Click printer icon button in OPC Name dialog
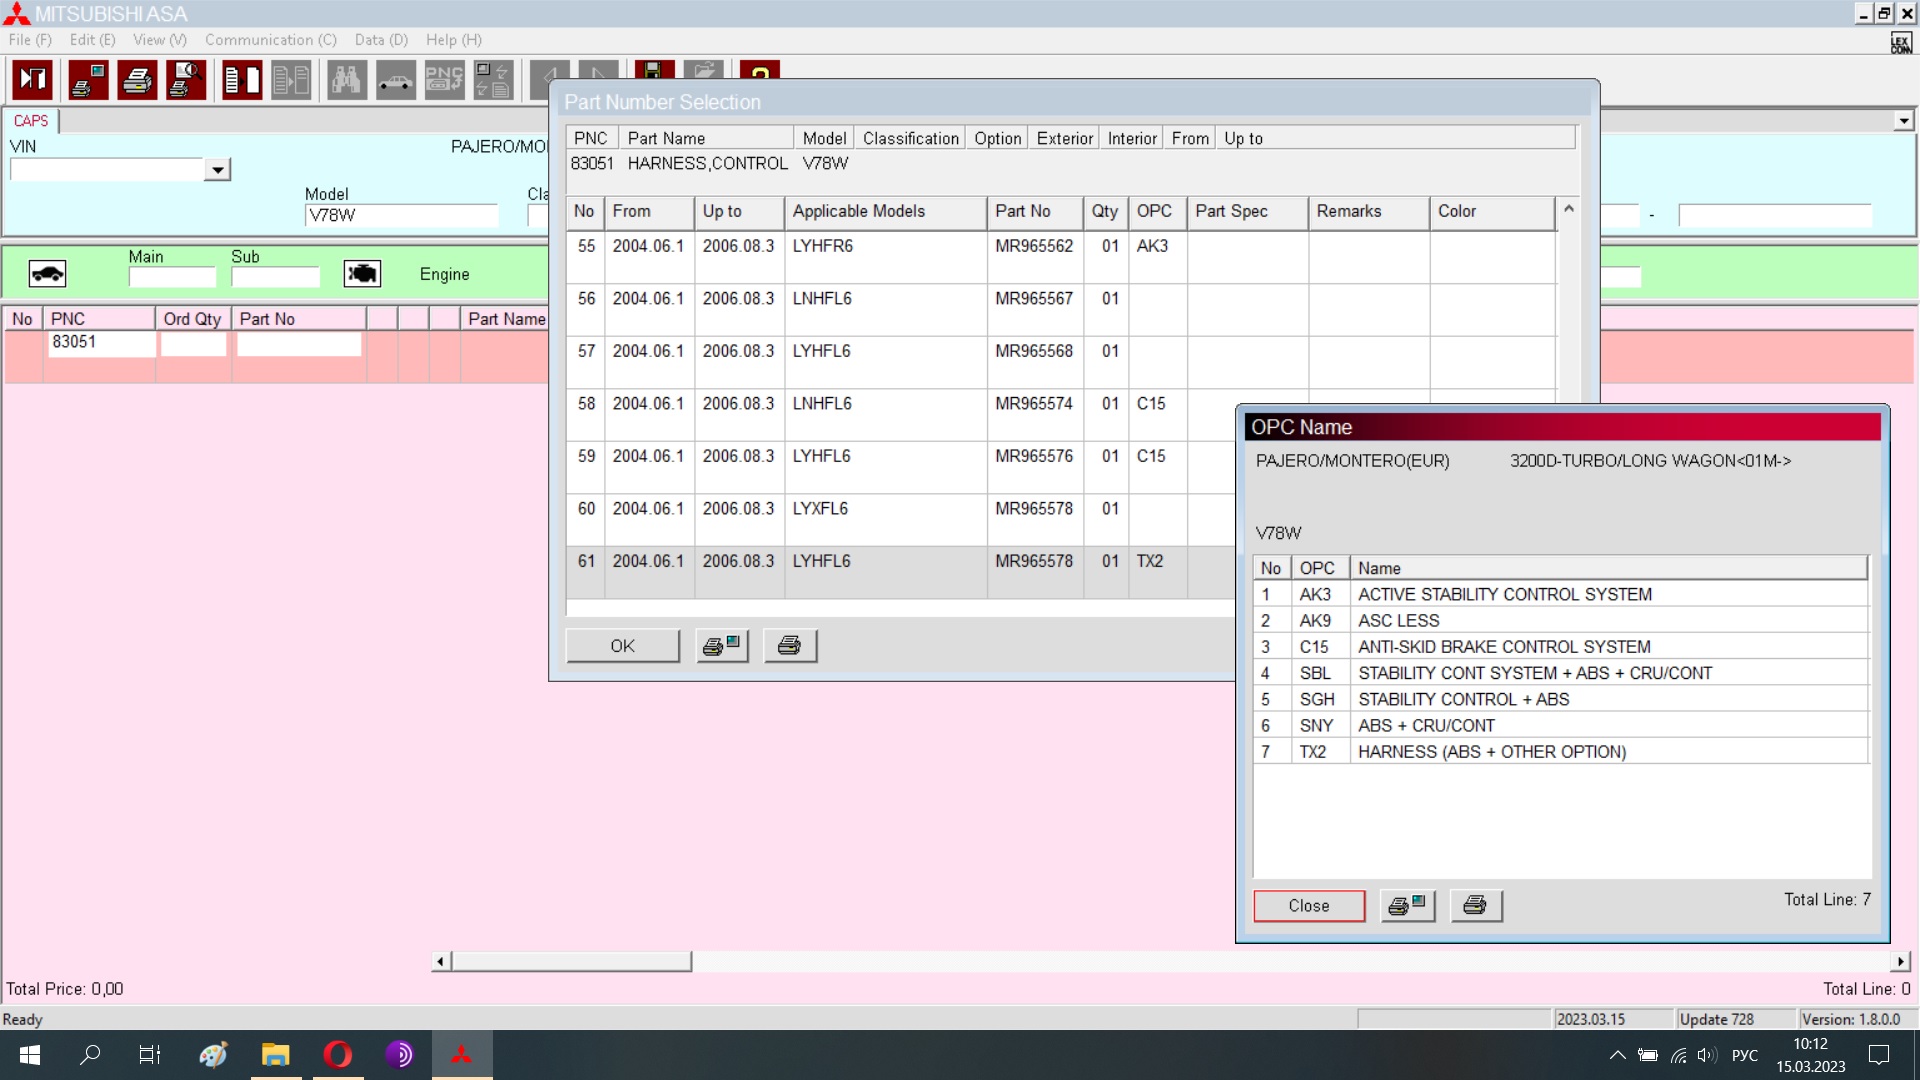1920x1080 pixels. pos(1475,906)
